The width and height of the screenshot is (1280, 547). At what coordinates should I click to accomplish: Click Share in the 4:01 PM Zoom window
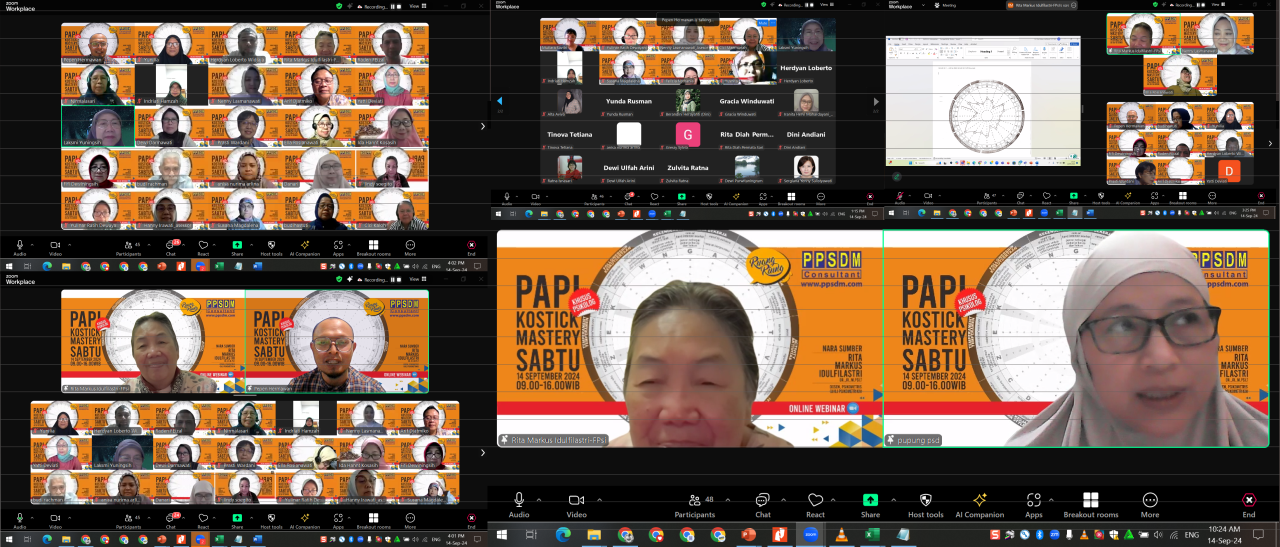coord(236,521)
